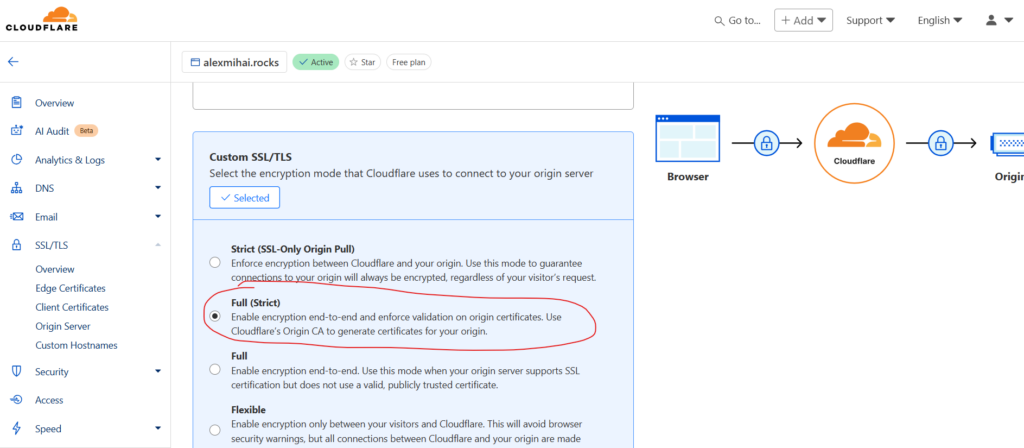
Task: Click the Selected button
Action: click(244, 197)
